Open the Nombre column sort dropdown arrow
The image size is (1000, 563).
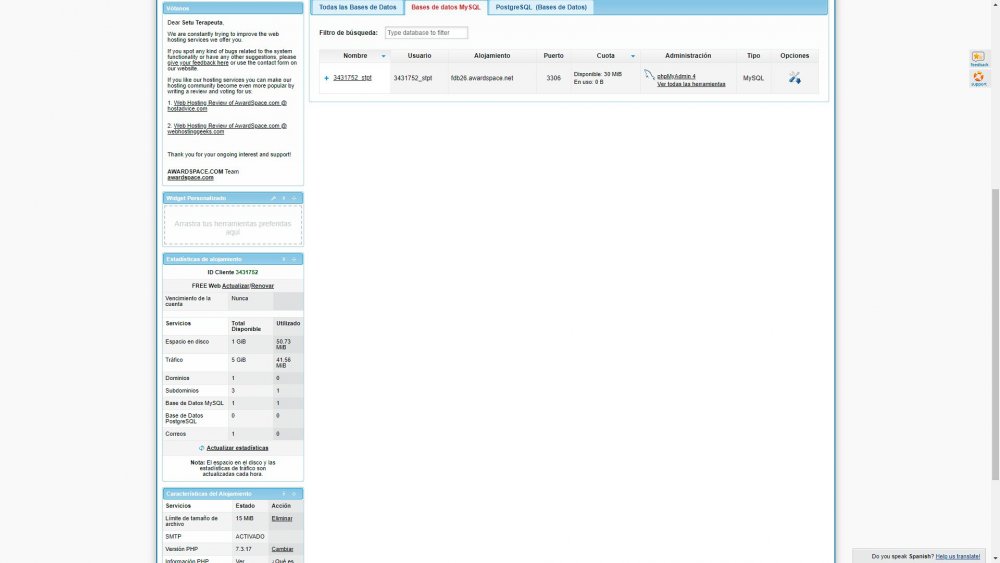point(383,56)
